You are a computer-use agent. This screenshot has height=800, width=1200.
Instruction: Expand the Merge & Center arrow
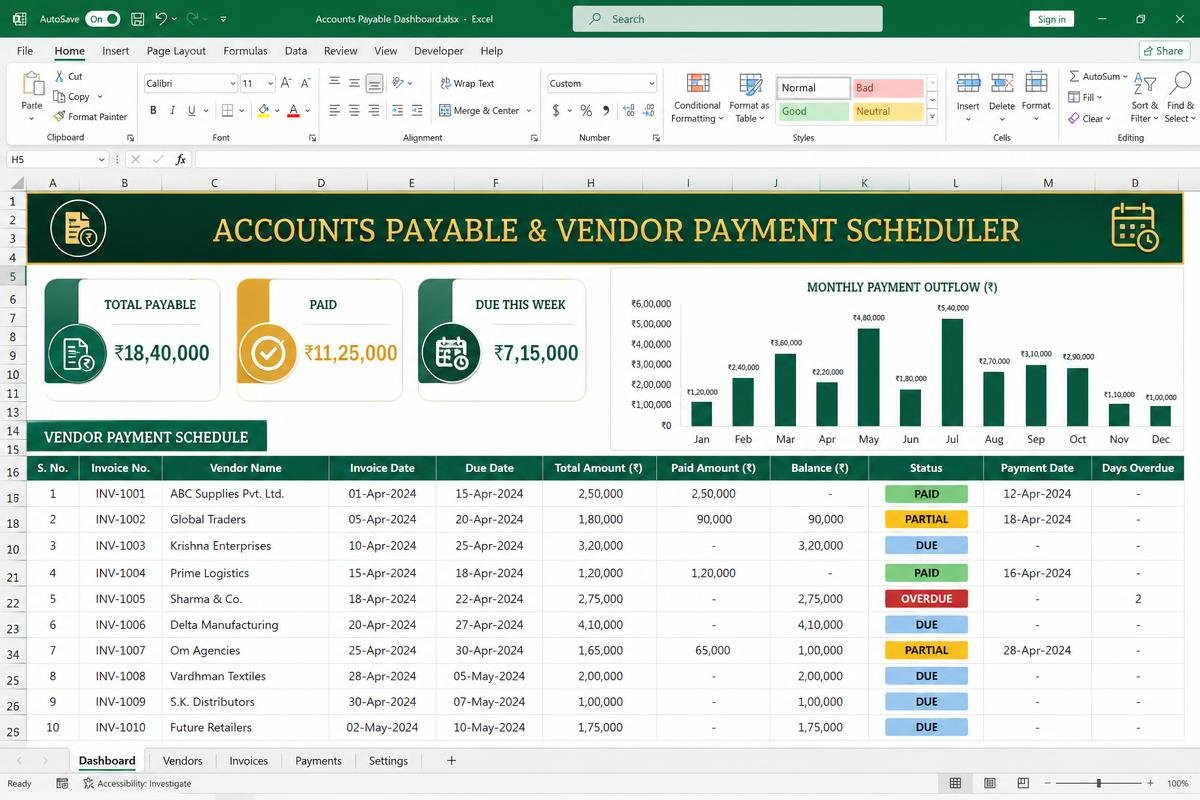pos(529,111)
